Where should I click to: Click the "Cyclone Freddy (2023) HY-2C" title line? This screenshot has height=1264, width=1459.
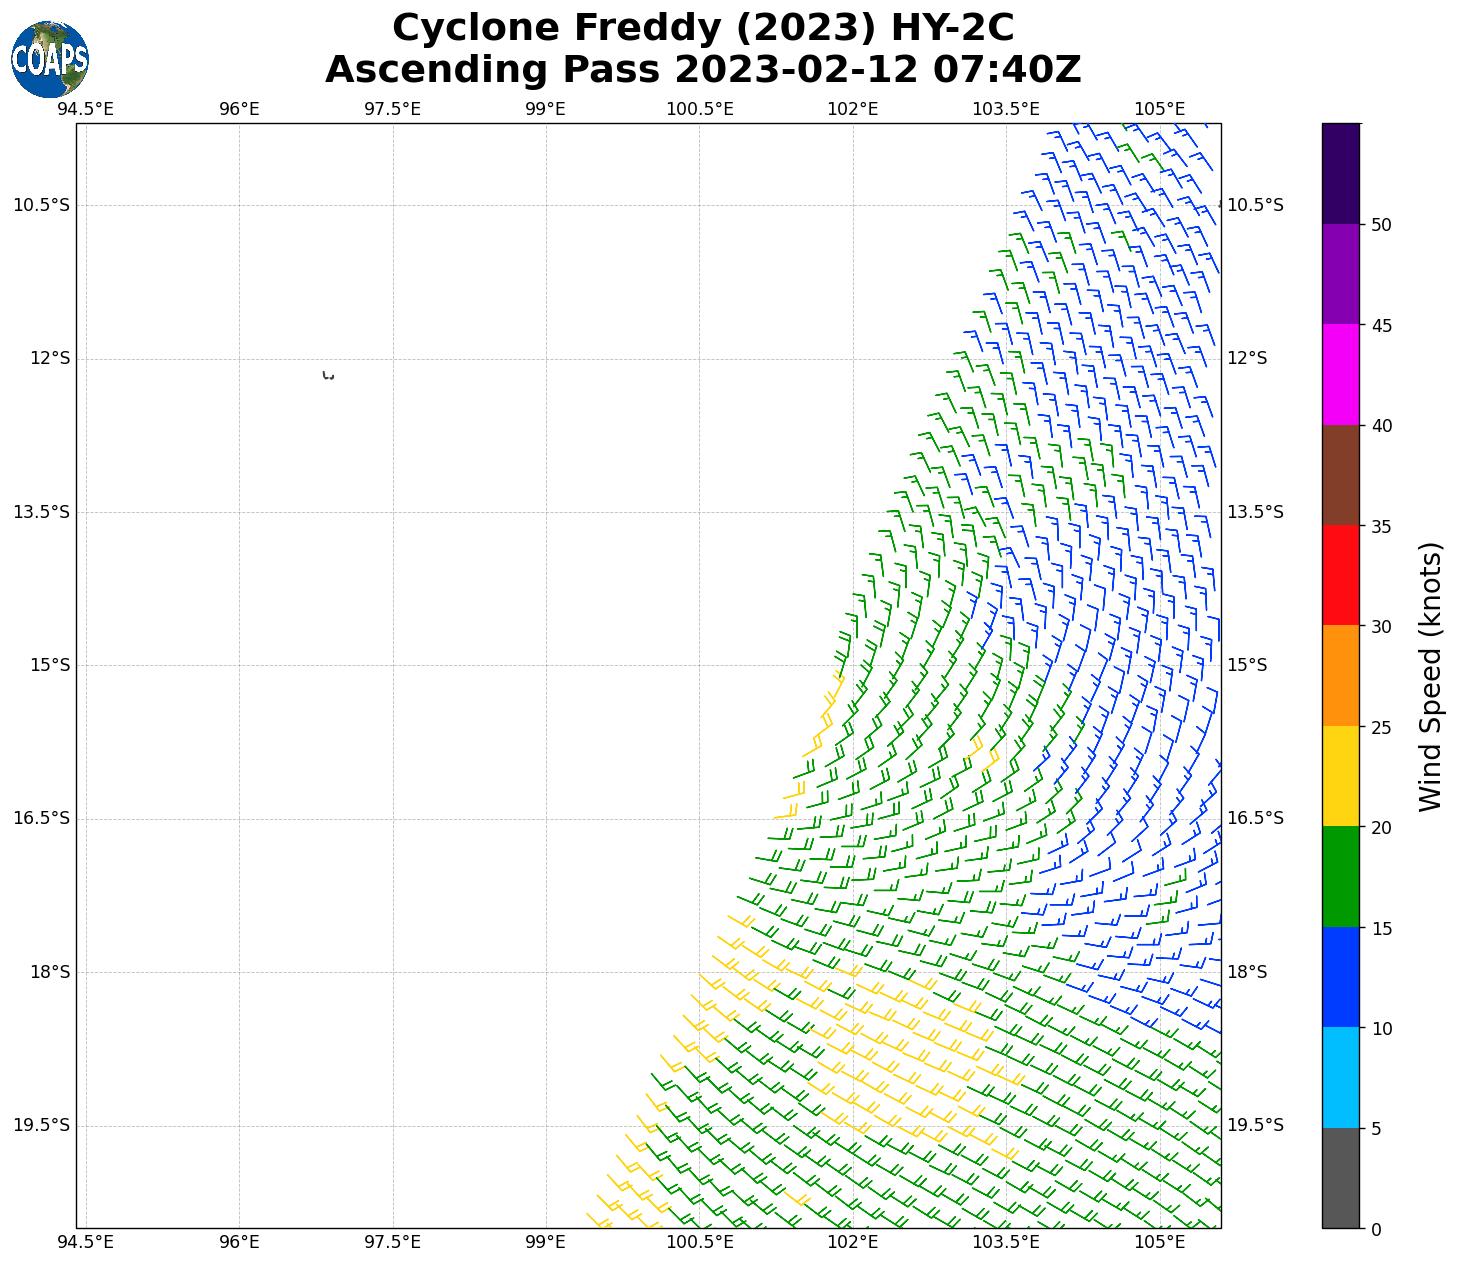(x=703, y=28)
